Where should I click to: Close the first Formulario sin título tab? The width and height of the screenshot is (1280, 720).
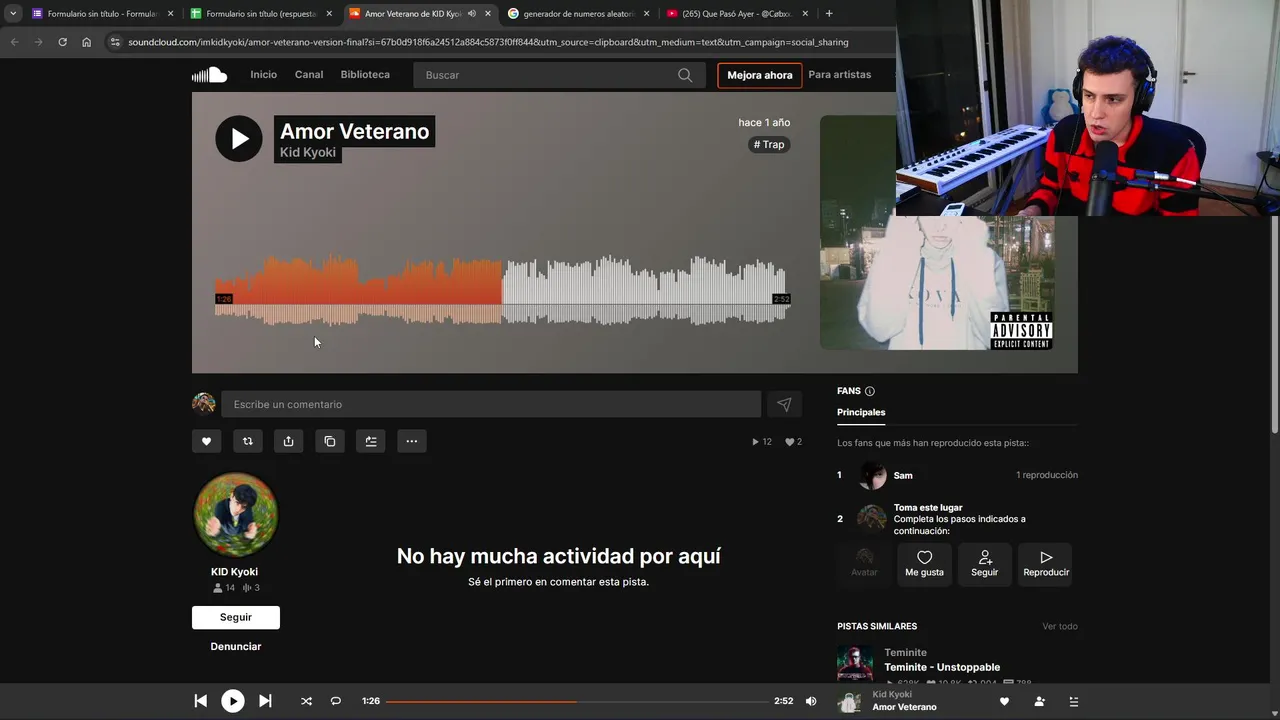170,14
